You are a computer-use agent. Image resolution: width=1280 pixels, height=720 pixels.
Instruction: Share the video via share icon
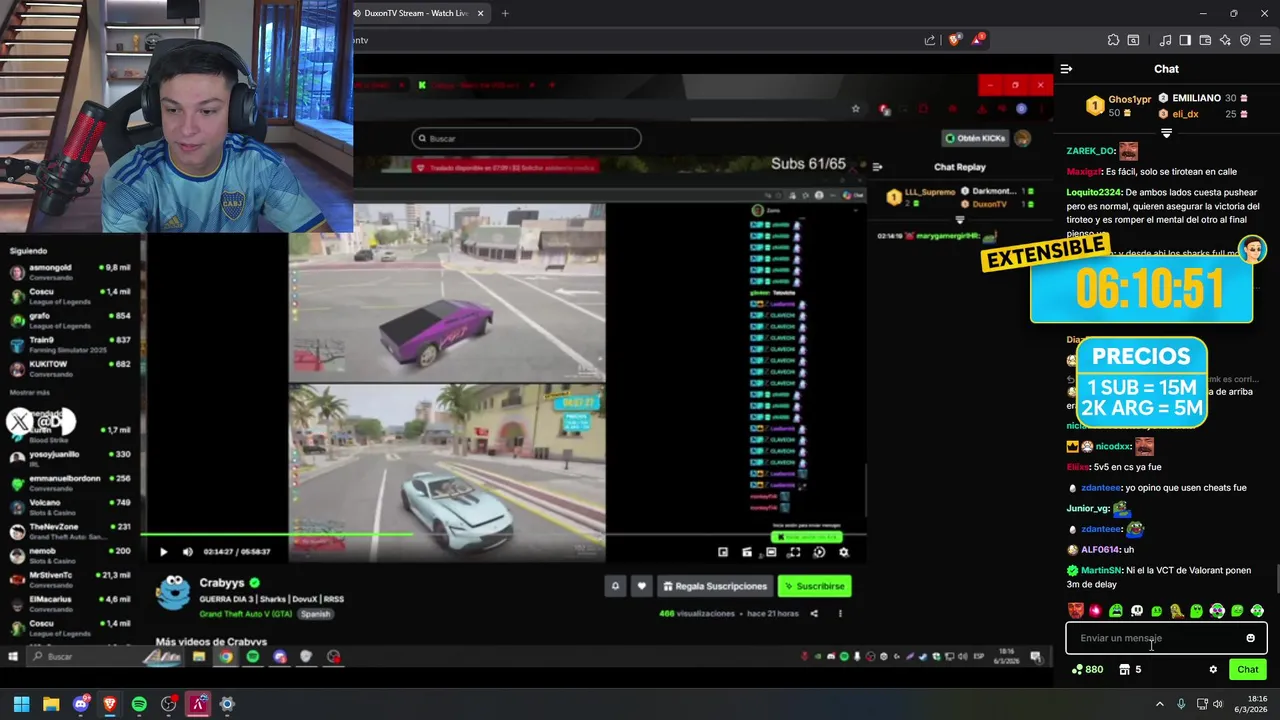(x=814, y=614)
